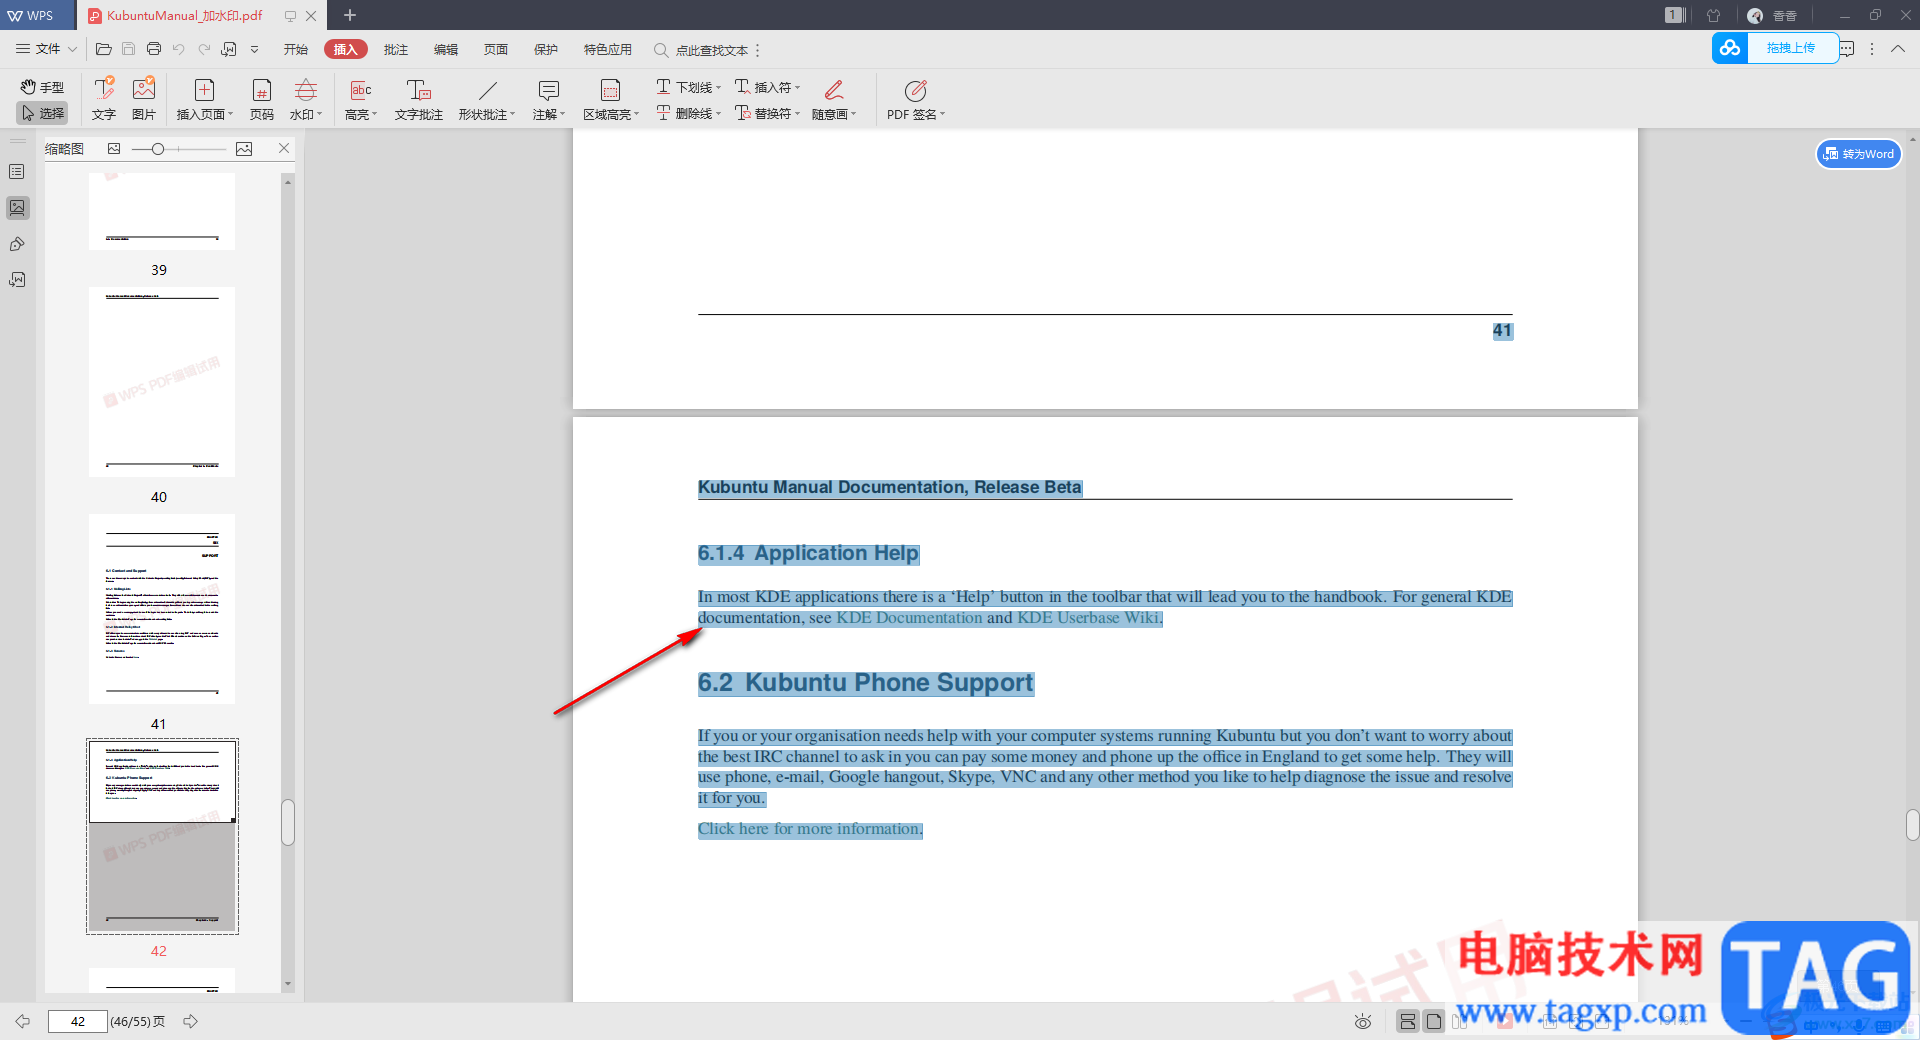This screenshot has height=1040, width=1920.
Task: Open the signatures panel in sidebar
Action: click(x=17, y=280)
